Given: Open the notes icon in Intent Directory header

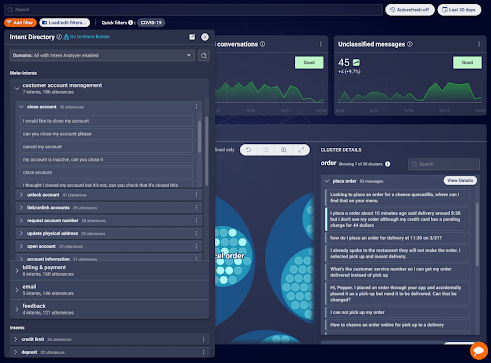Looking at the screenshot, I should (192, 37).
